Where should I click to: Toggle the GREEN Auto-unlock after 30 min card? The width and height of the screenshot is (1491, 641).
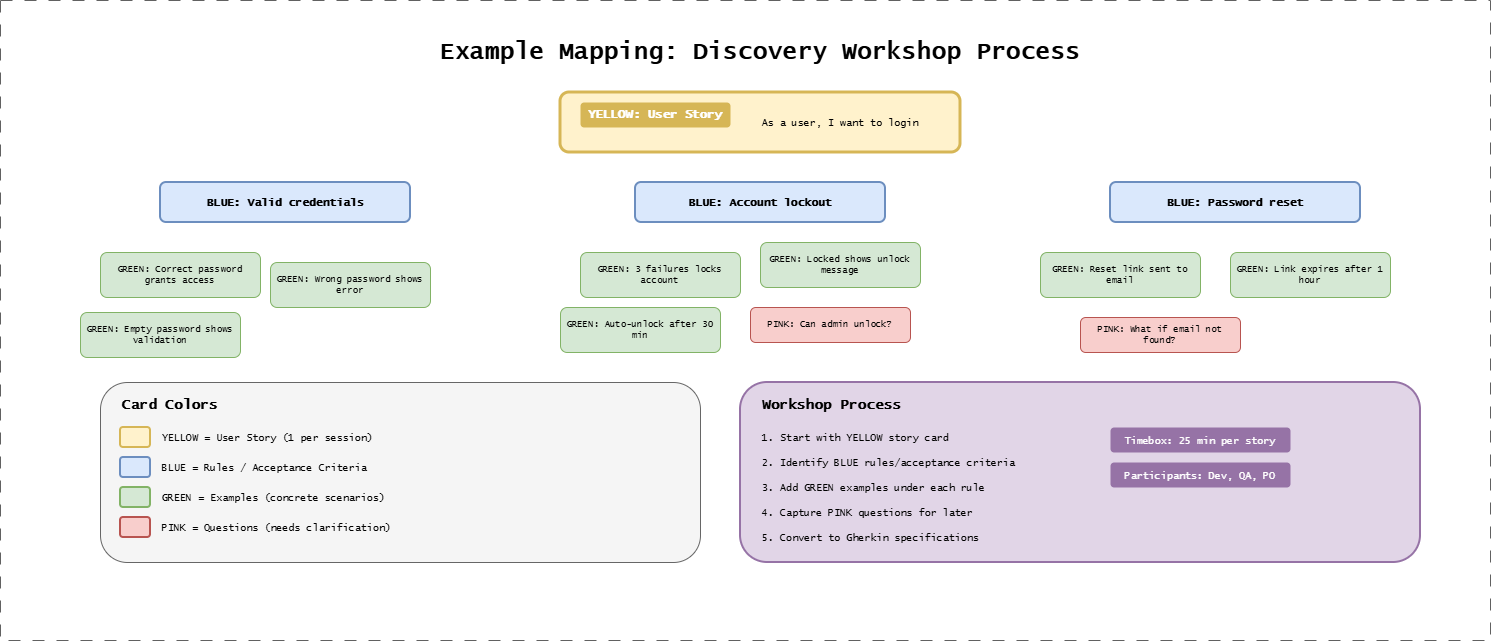click(x=640, y=329)
